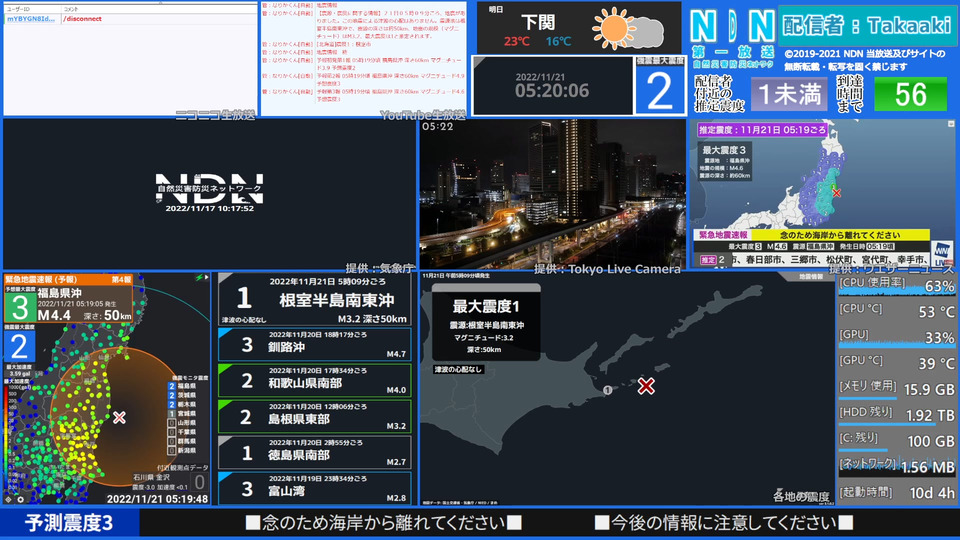Click the ネットワーク 1.56 MB graph
The width and height of the screenshot is (960, 540).
pyautogui.click(x=896, y=467)
